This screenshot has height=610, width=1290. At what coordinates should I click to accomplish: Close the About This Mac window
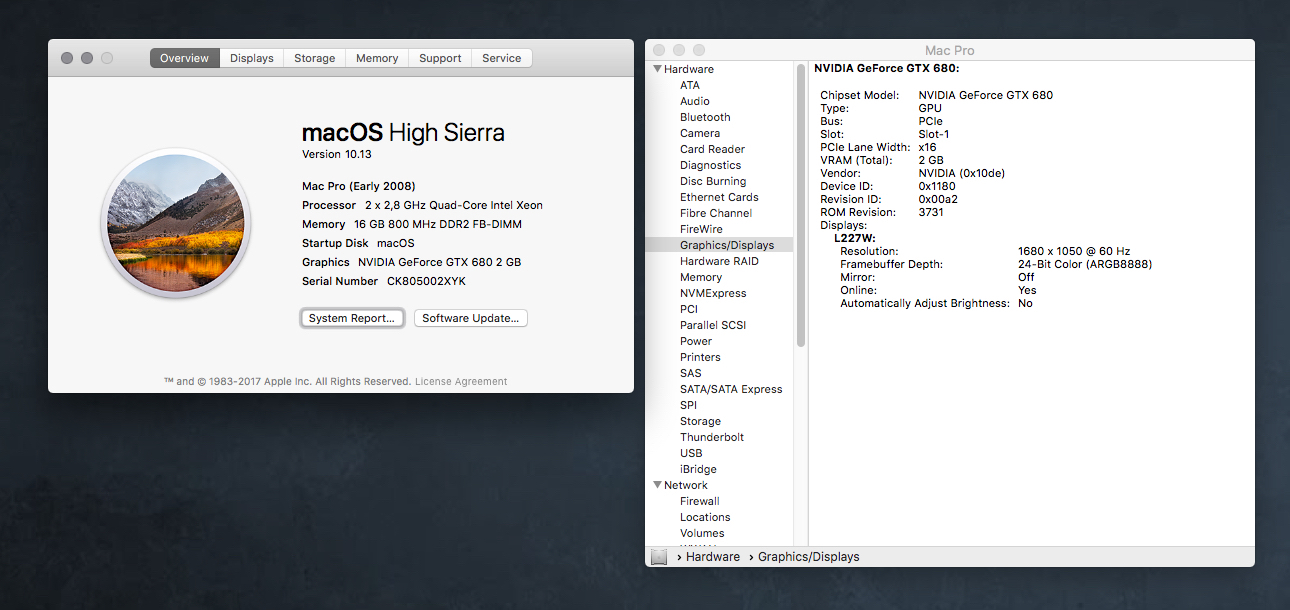(x=67, y=58)
